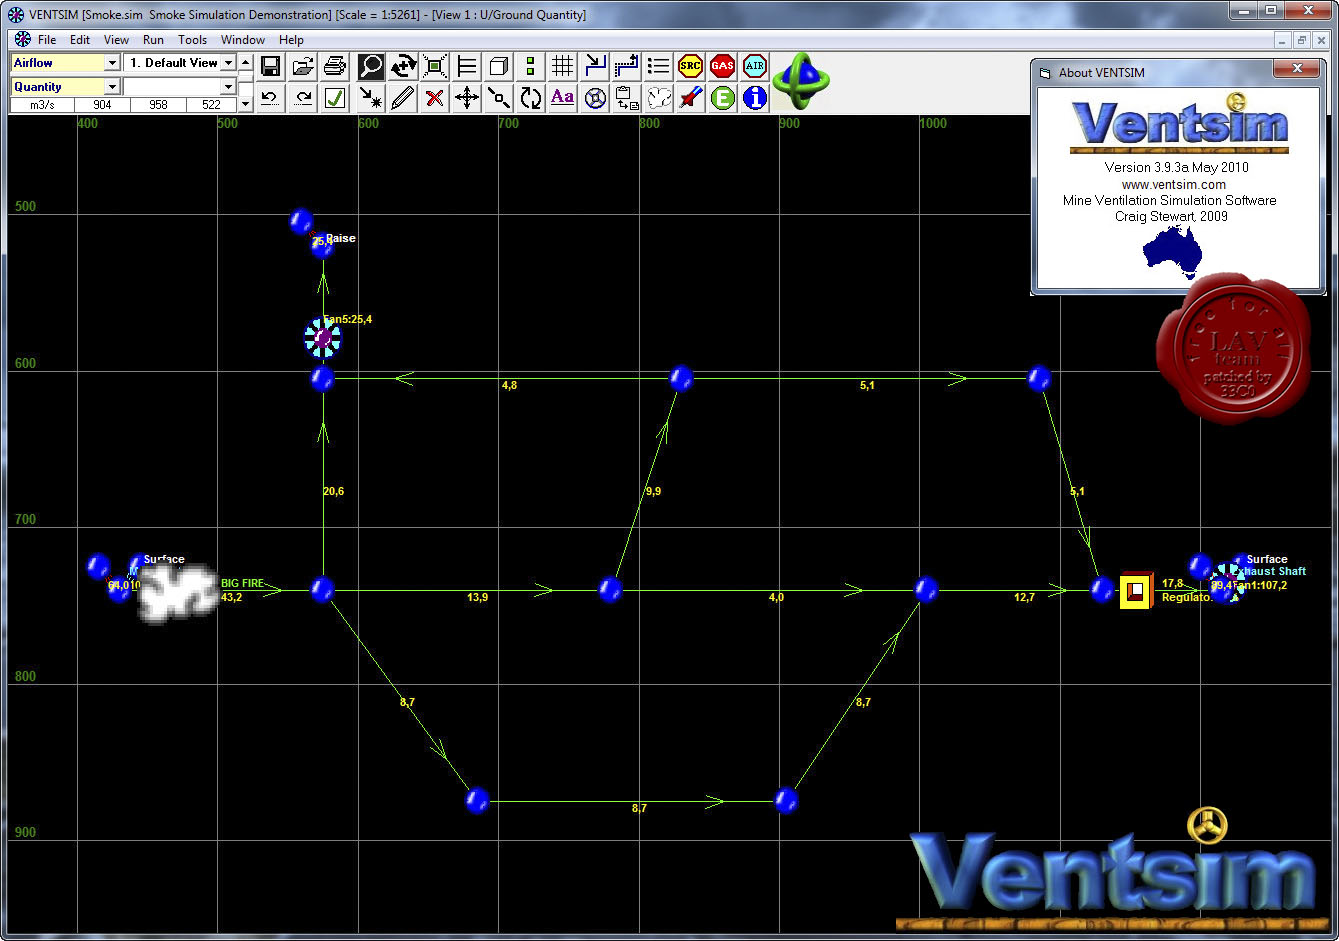Screen dimensions: 1339x941
Task: Click the BIG FIRE label
Action: pyautogui.click(x=243, y=583)
